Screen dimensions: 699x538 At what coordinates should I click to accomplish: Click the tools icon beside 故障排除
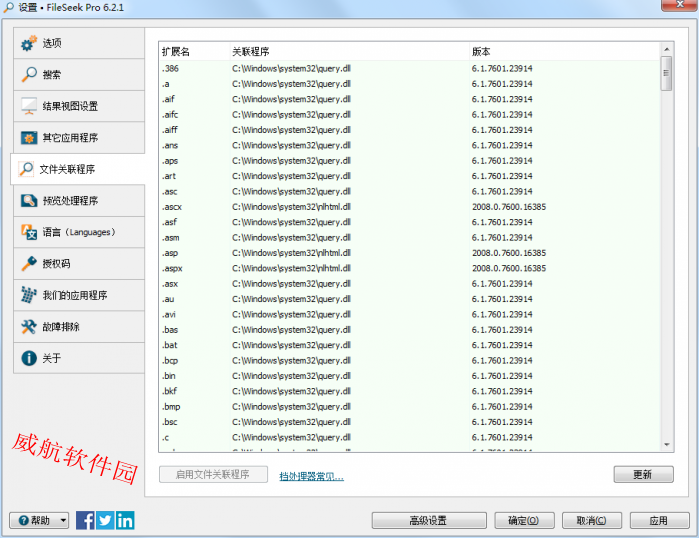pyautogui.click(x=29, y=327)
